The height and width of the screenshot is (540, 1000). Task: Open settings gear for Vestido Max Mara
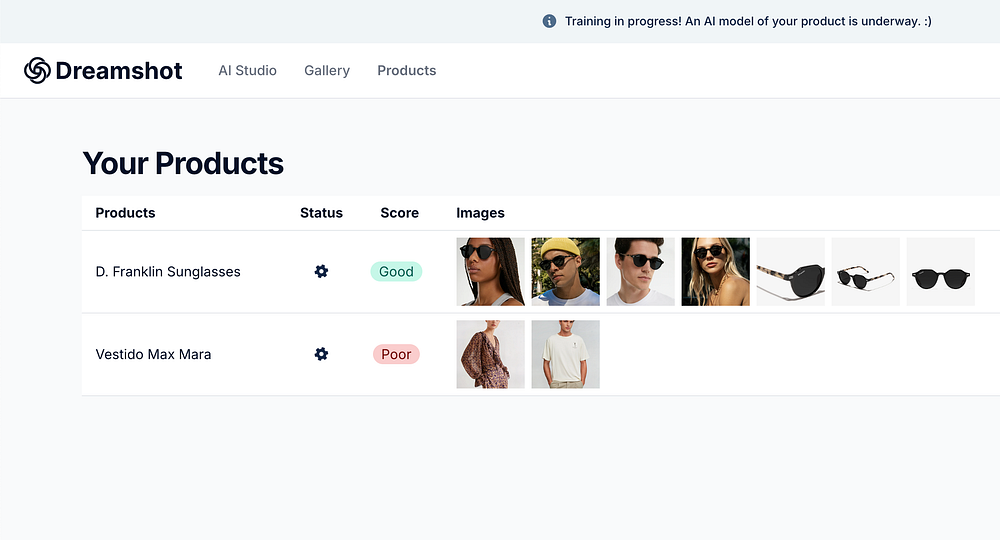point(321,354)
